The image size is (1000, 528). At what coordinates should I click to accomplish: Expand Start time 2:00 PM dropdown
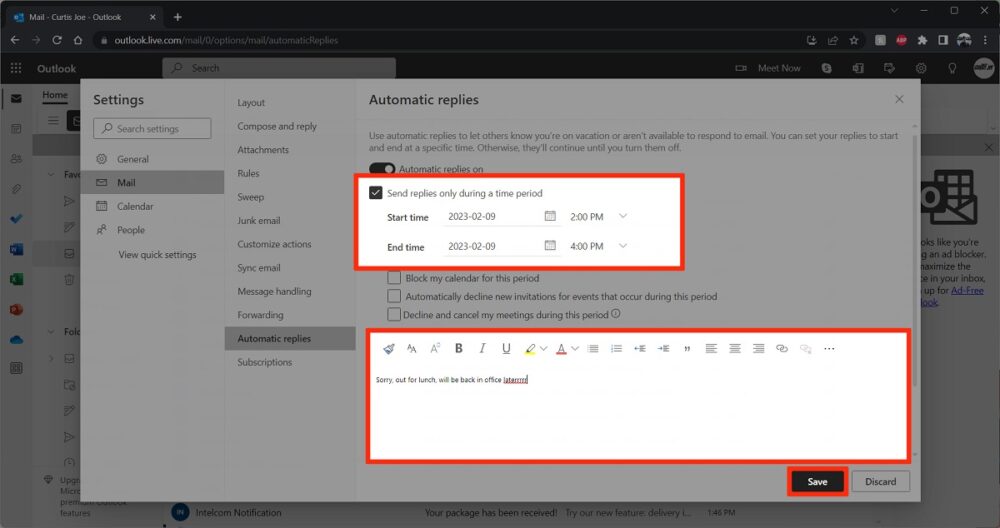(623, 216)
